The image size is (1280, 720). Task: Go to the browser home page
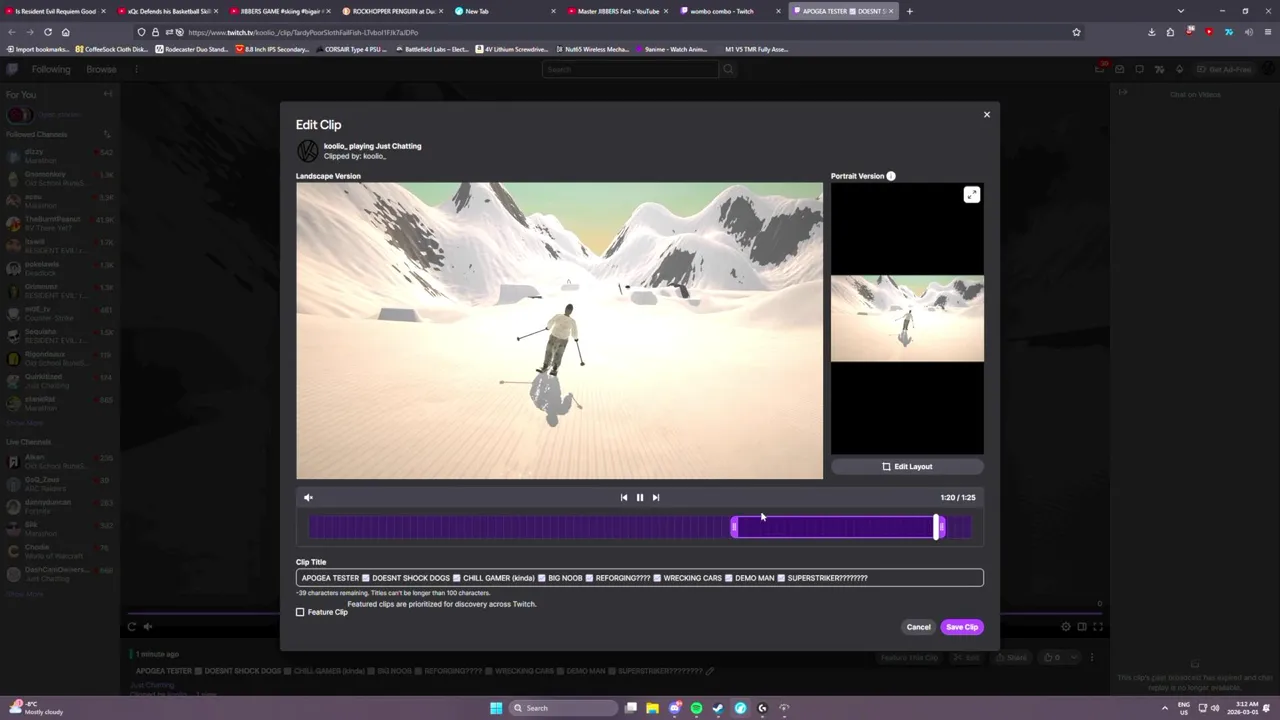65,32
